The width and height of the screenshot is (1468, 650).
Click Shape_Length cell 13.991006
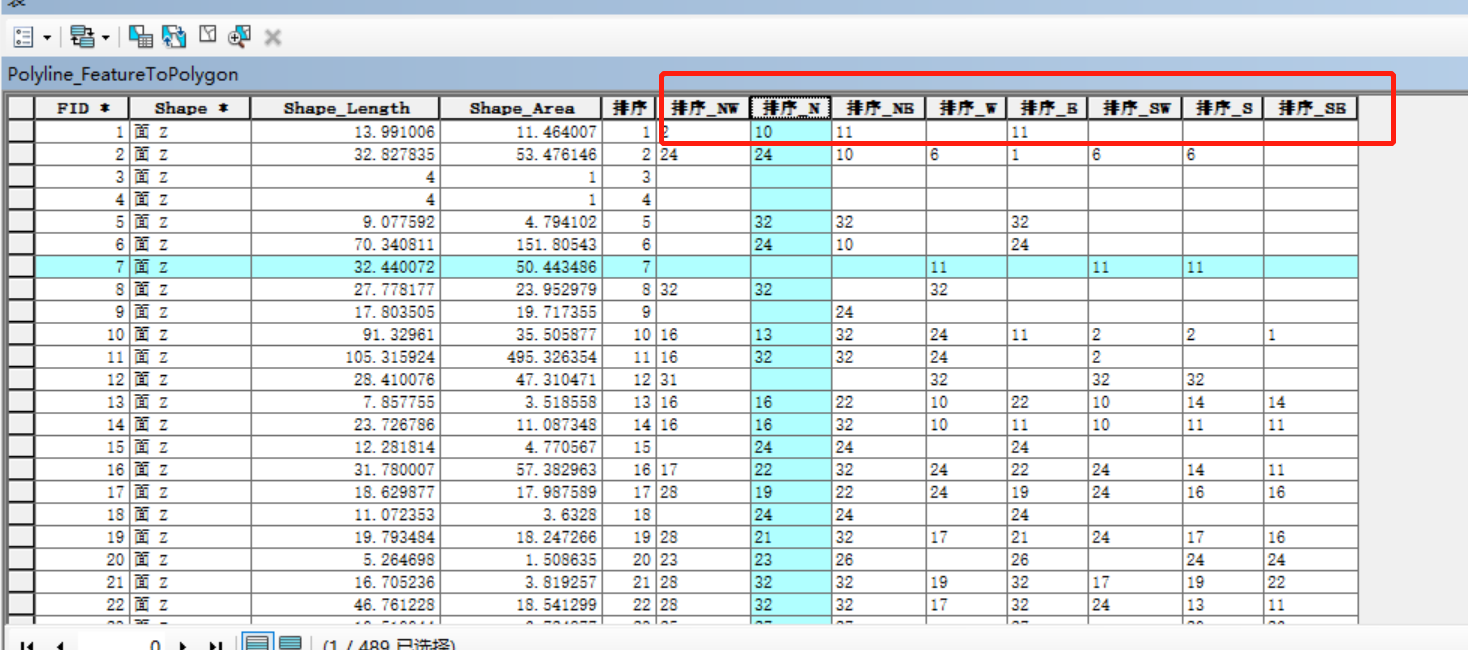tap(346, 132)
